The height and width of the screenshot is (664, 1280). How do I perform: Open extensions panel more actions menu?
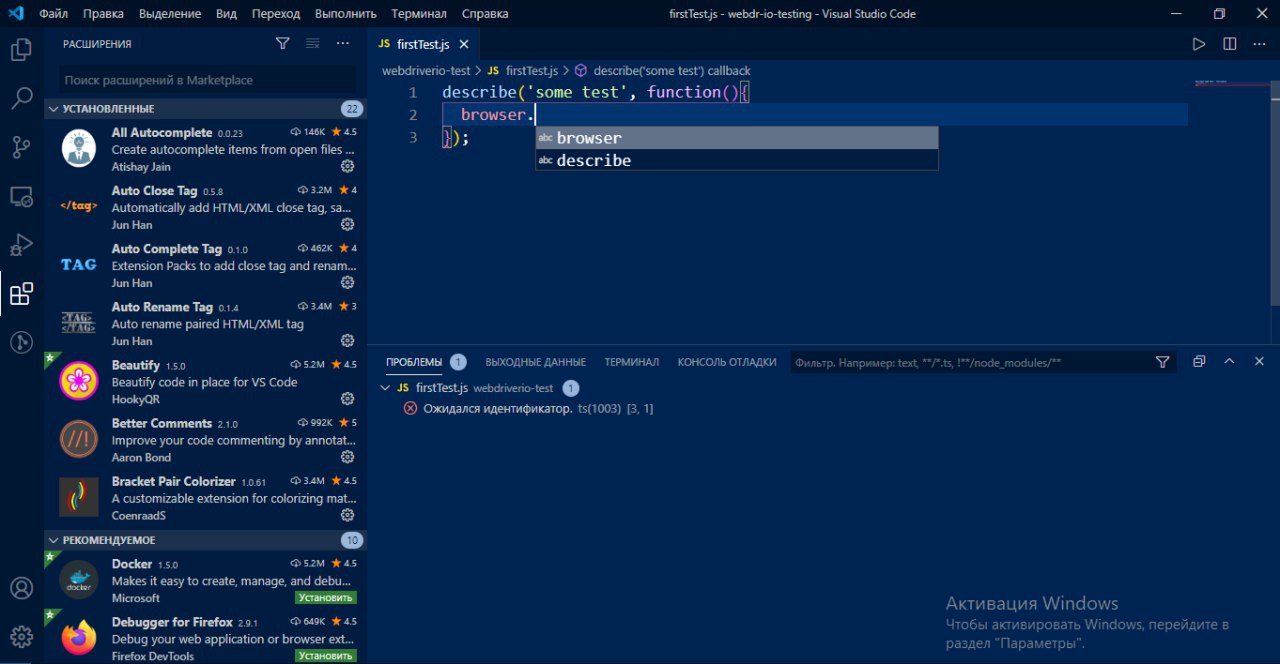click(343, 44)
